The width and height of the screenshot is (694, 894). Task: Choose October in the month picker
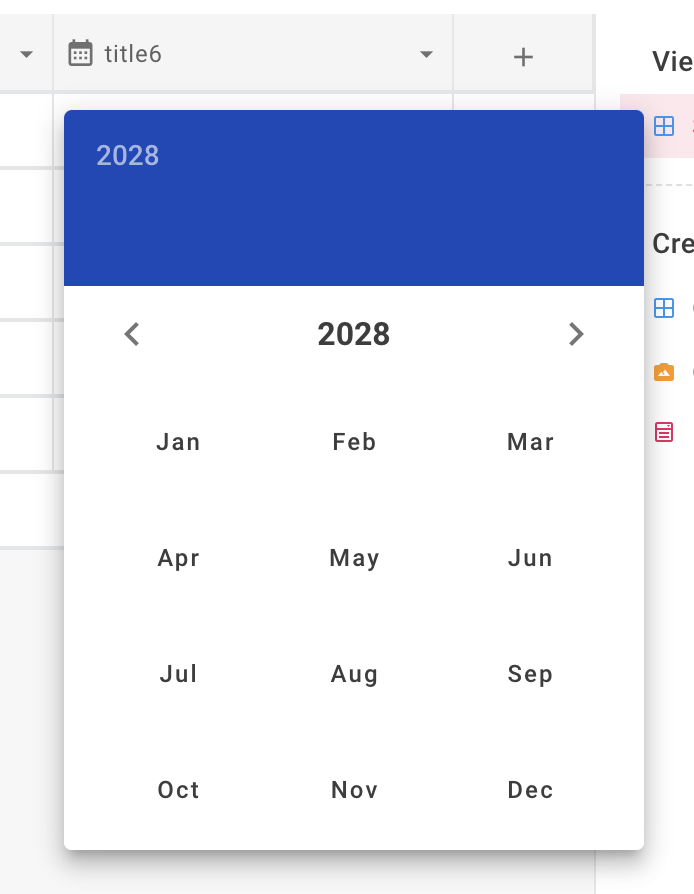(x=178, y=789)
